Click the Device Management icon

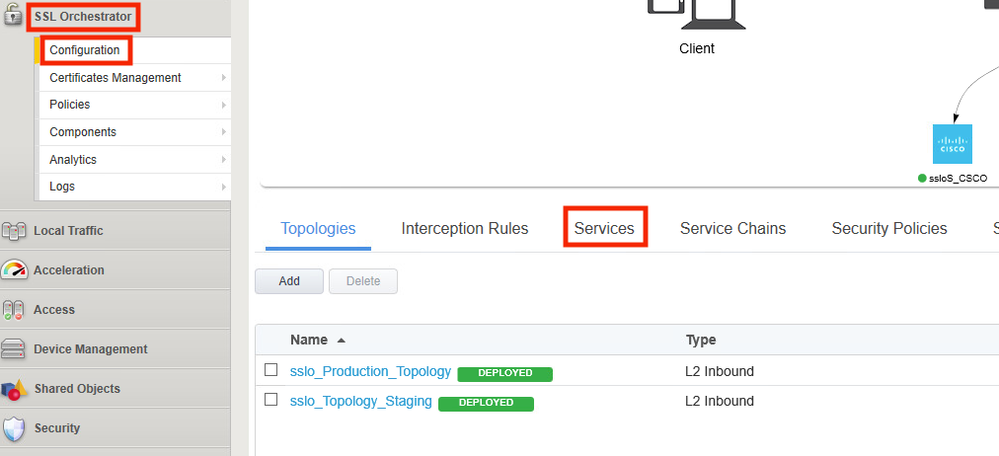tap(14, 349)
